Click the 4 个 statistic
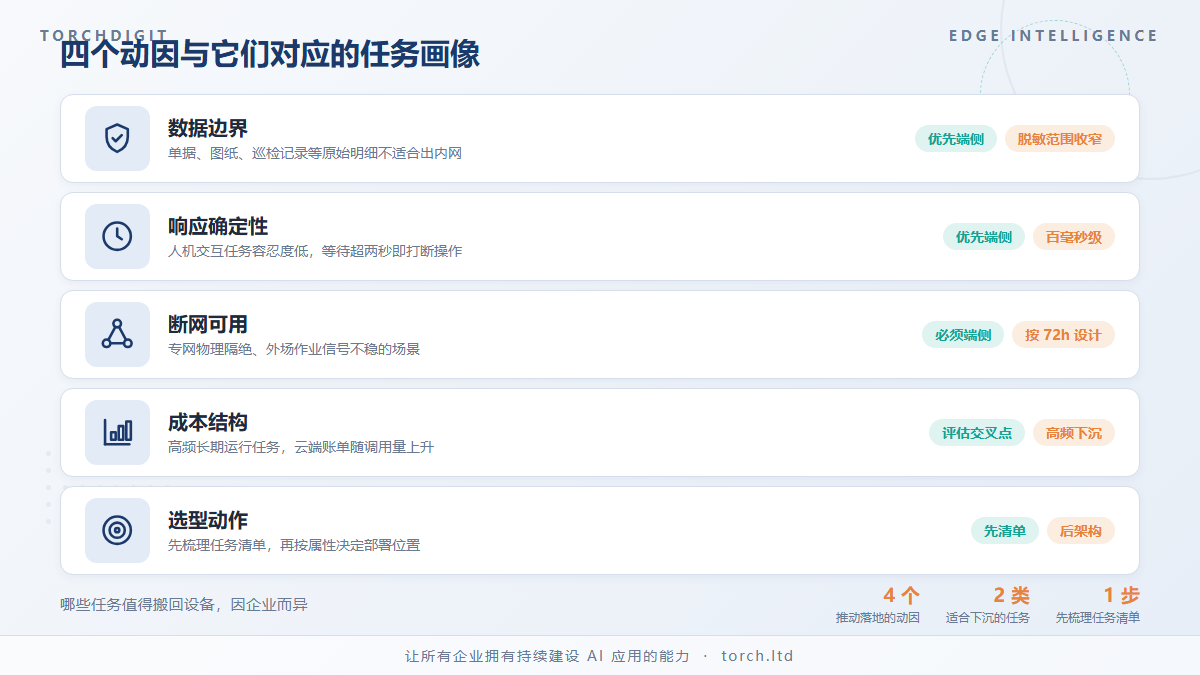This screenshot has height=675, width=1200. (901, 596)
